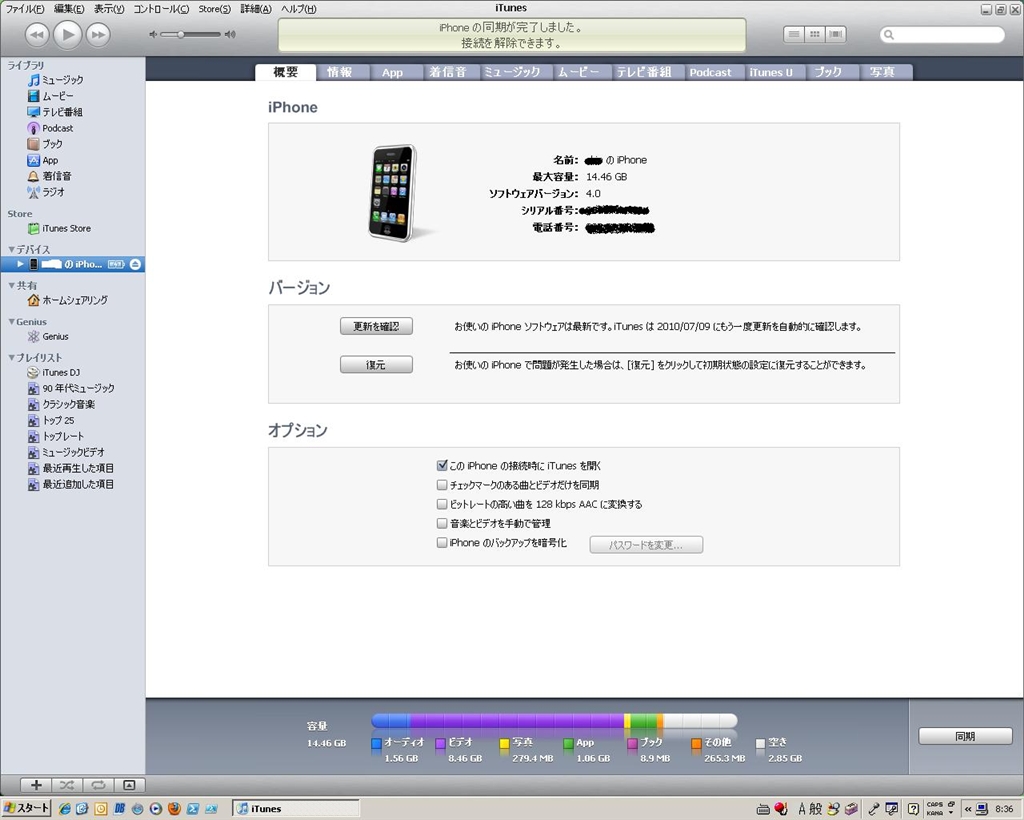The width and height of the screenshot is (1024, 820).
Task: Open ブック library in sidebar
Action: (x=45, y=144)
